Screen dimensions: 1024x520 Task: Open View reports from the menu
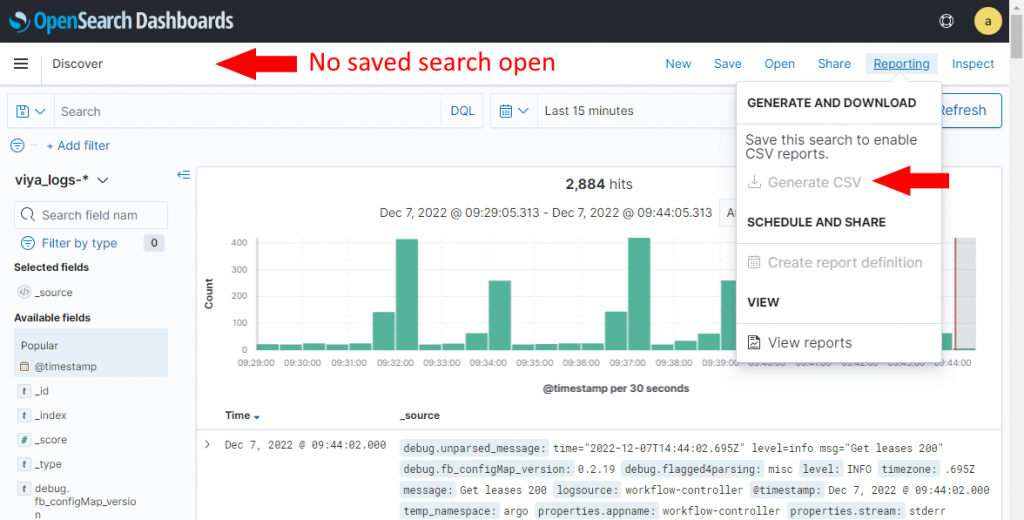pos(800,343)
